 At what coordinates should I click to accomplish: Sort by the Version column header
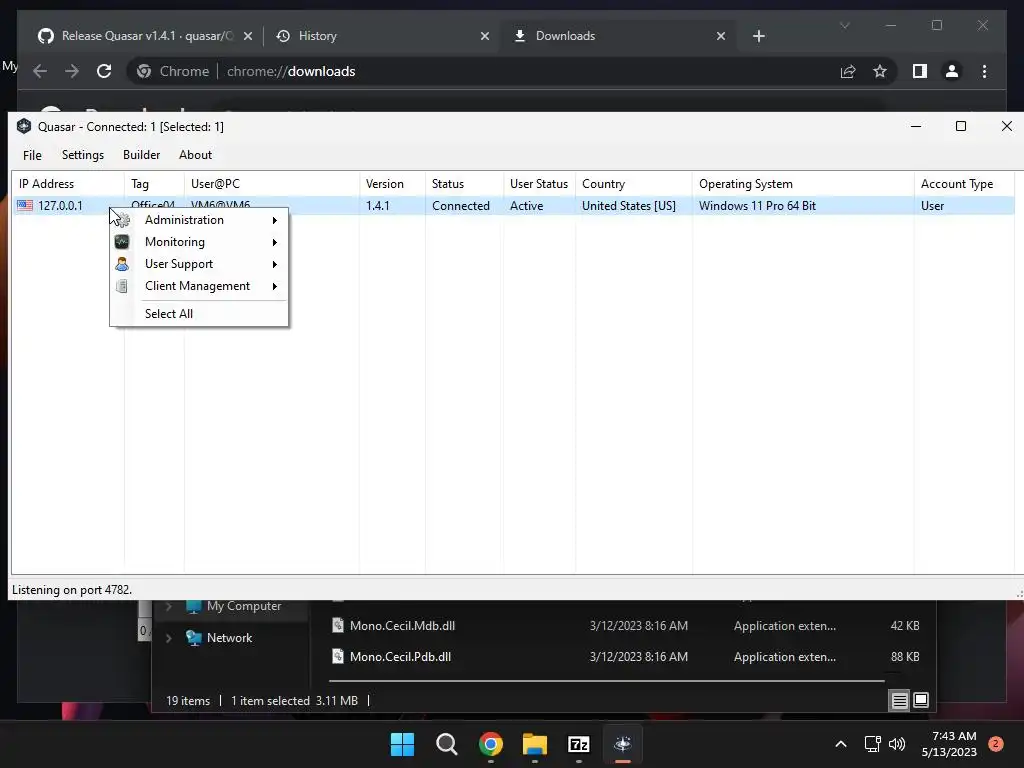coord(392,184)
